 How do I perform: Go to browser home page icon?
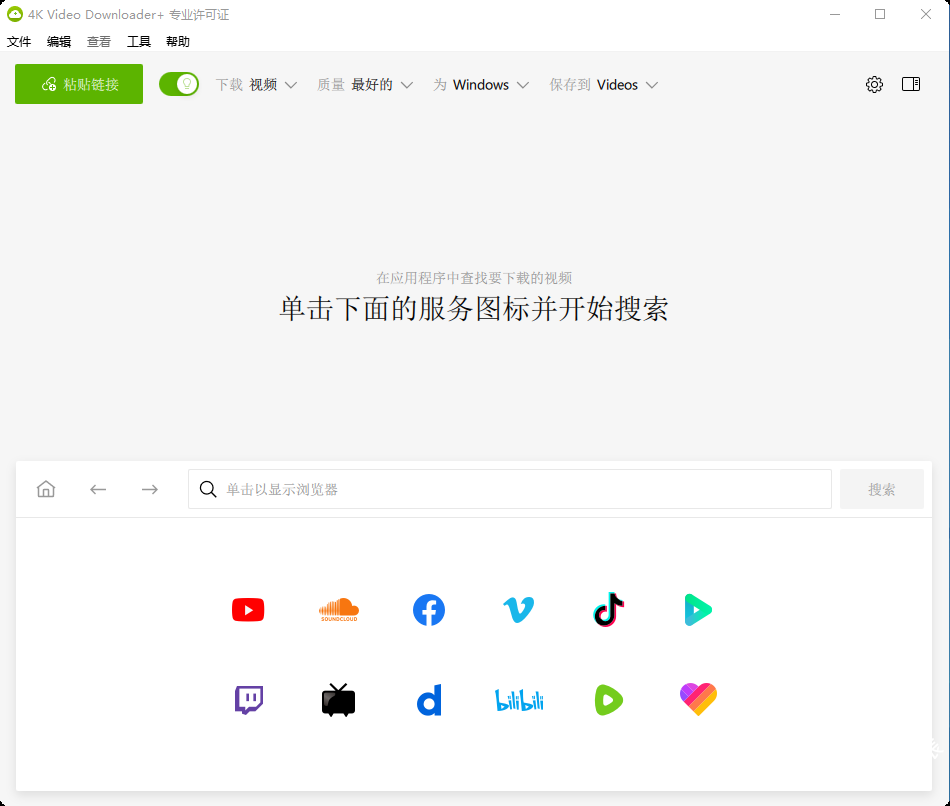tap(46, 489)
